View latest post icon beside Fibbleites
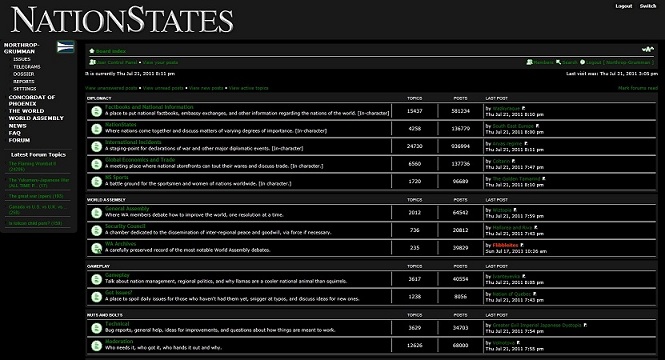Image resolution: width=665 pixels, height=360 pixels. pos(522,245)
